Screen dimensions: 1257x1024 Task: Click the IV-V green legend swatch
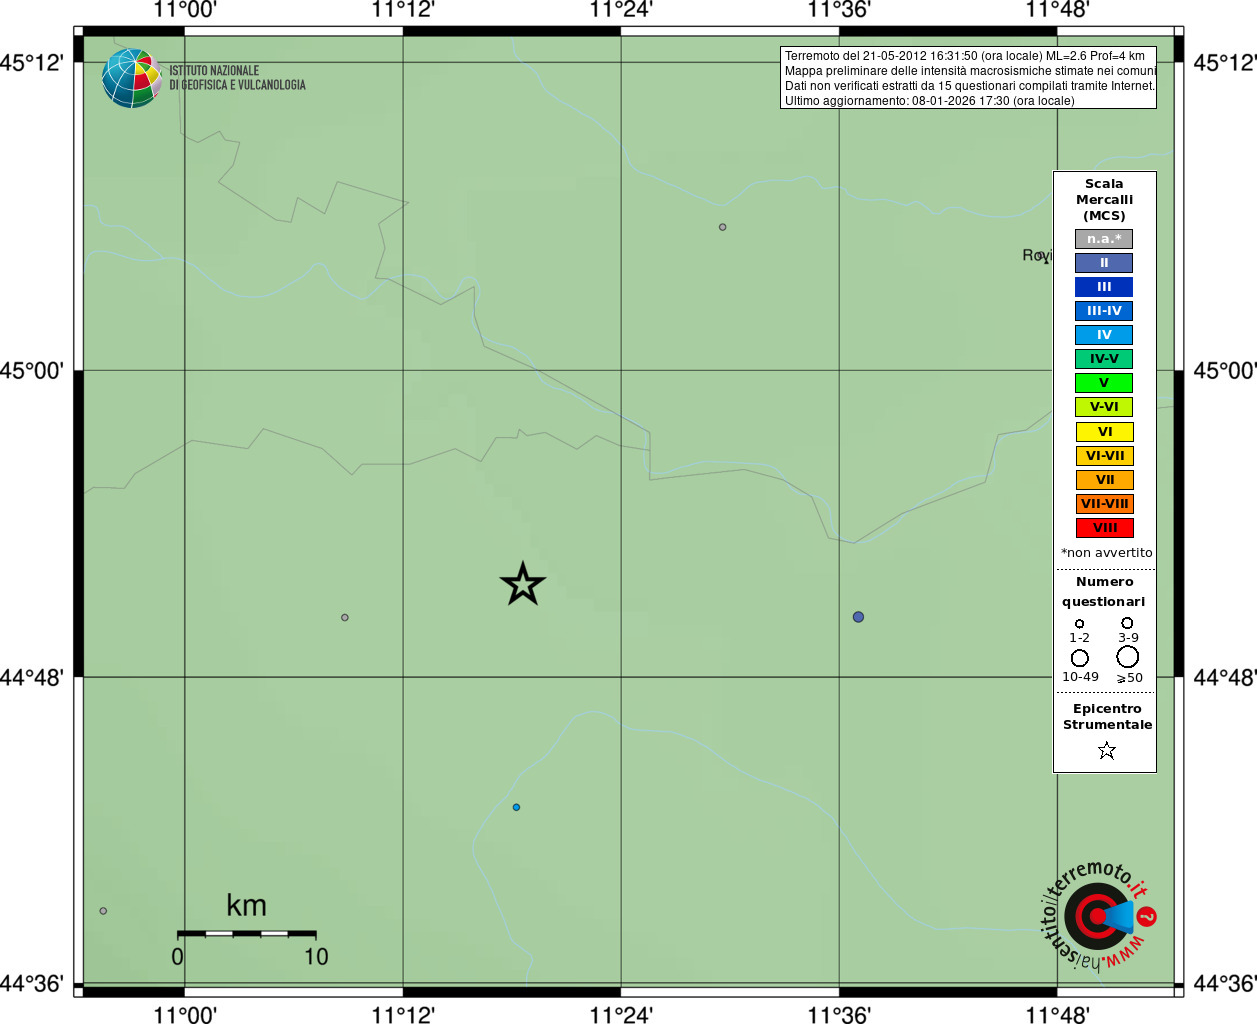coord(1104,359)
